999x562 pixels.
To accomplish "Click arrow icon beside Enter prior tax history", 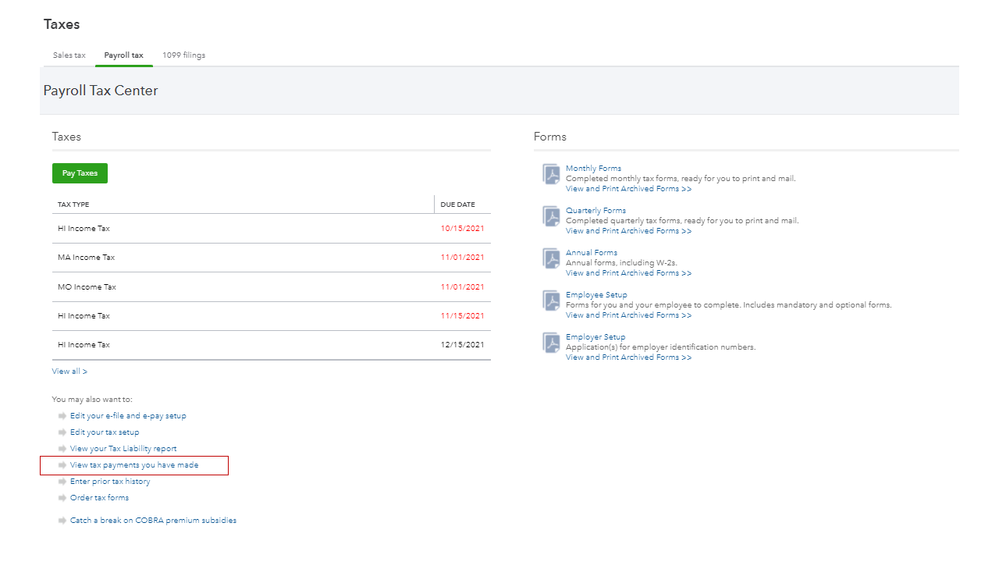I will click(x=62, y=482).
